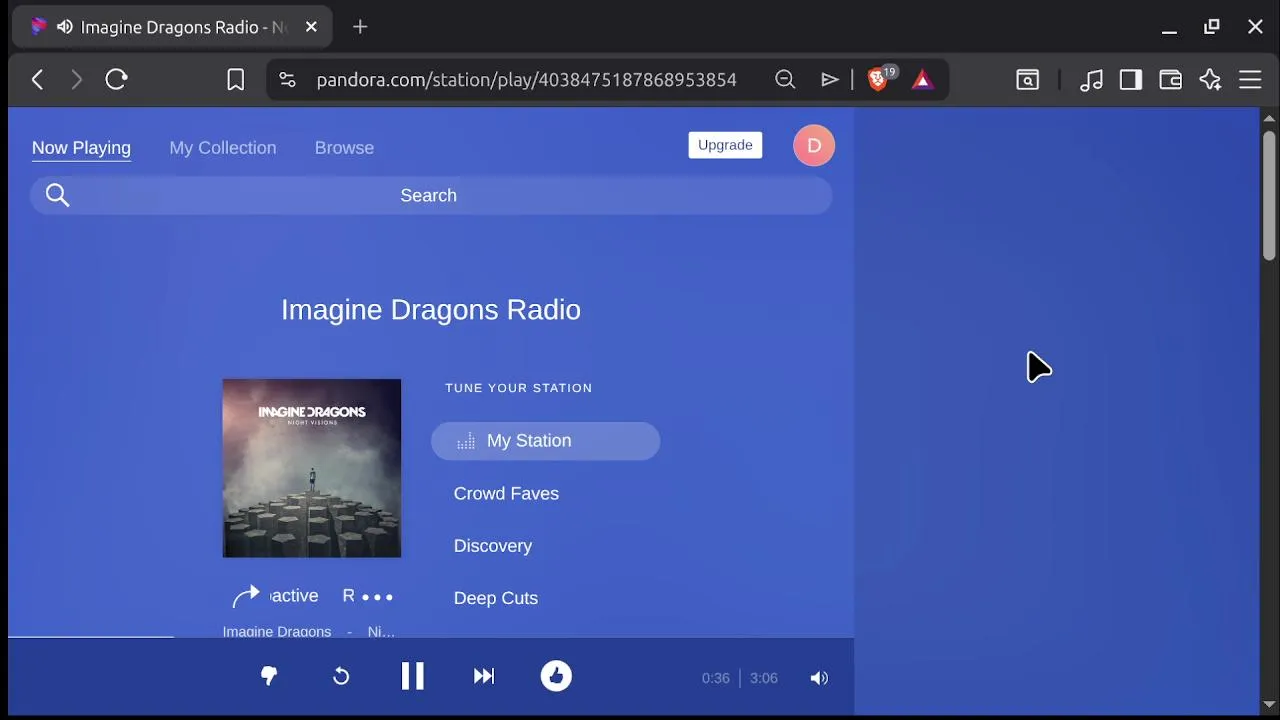Select Crowd Faves tuning mode

(x=506, y=493)
